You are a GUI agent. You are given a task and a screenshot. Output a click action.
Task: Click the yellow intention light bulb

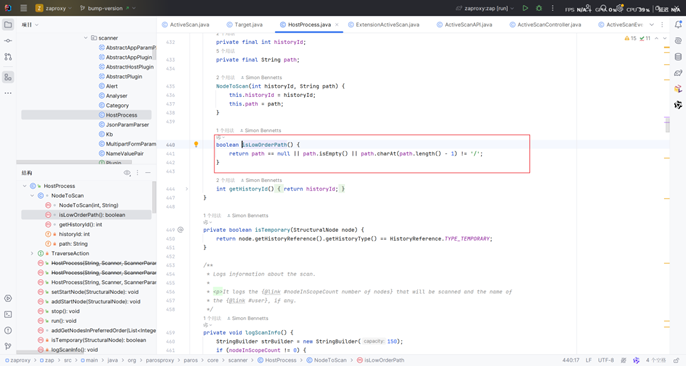coord(196,144)
